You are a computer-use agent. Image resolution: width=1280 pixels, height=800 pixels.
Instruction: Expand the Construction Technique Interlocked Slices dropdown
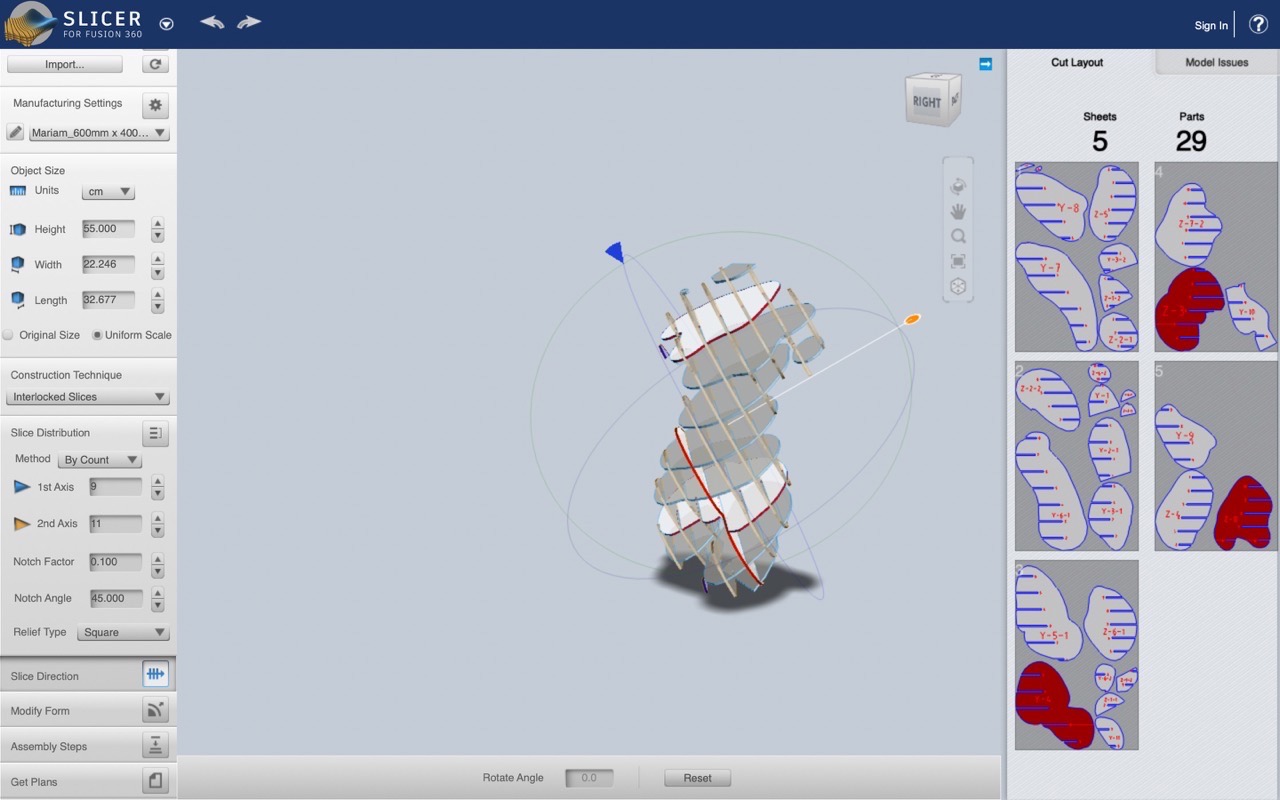coord(88,397)
